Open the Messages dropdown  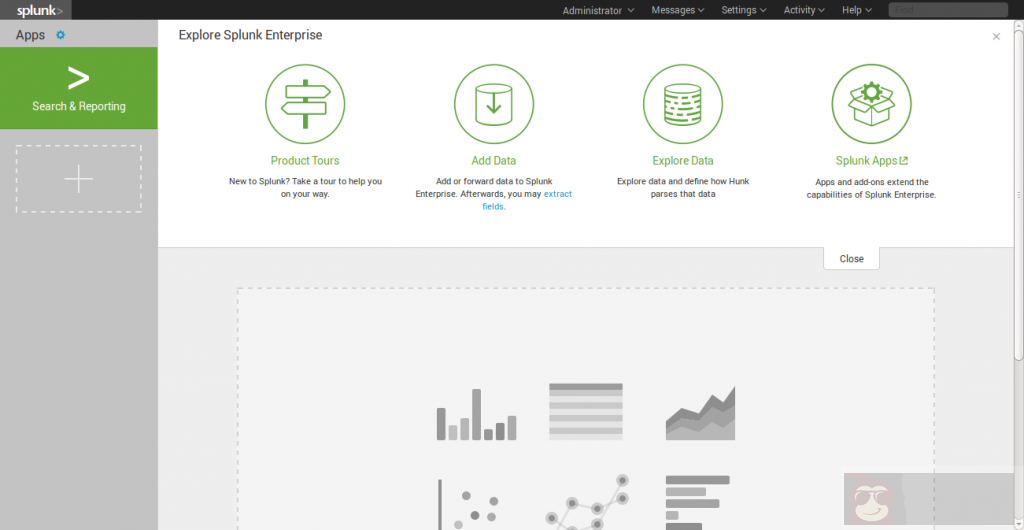point(678,10)
